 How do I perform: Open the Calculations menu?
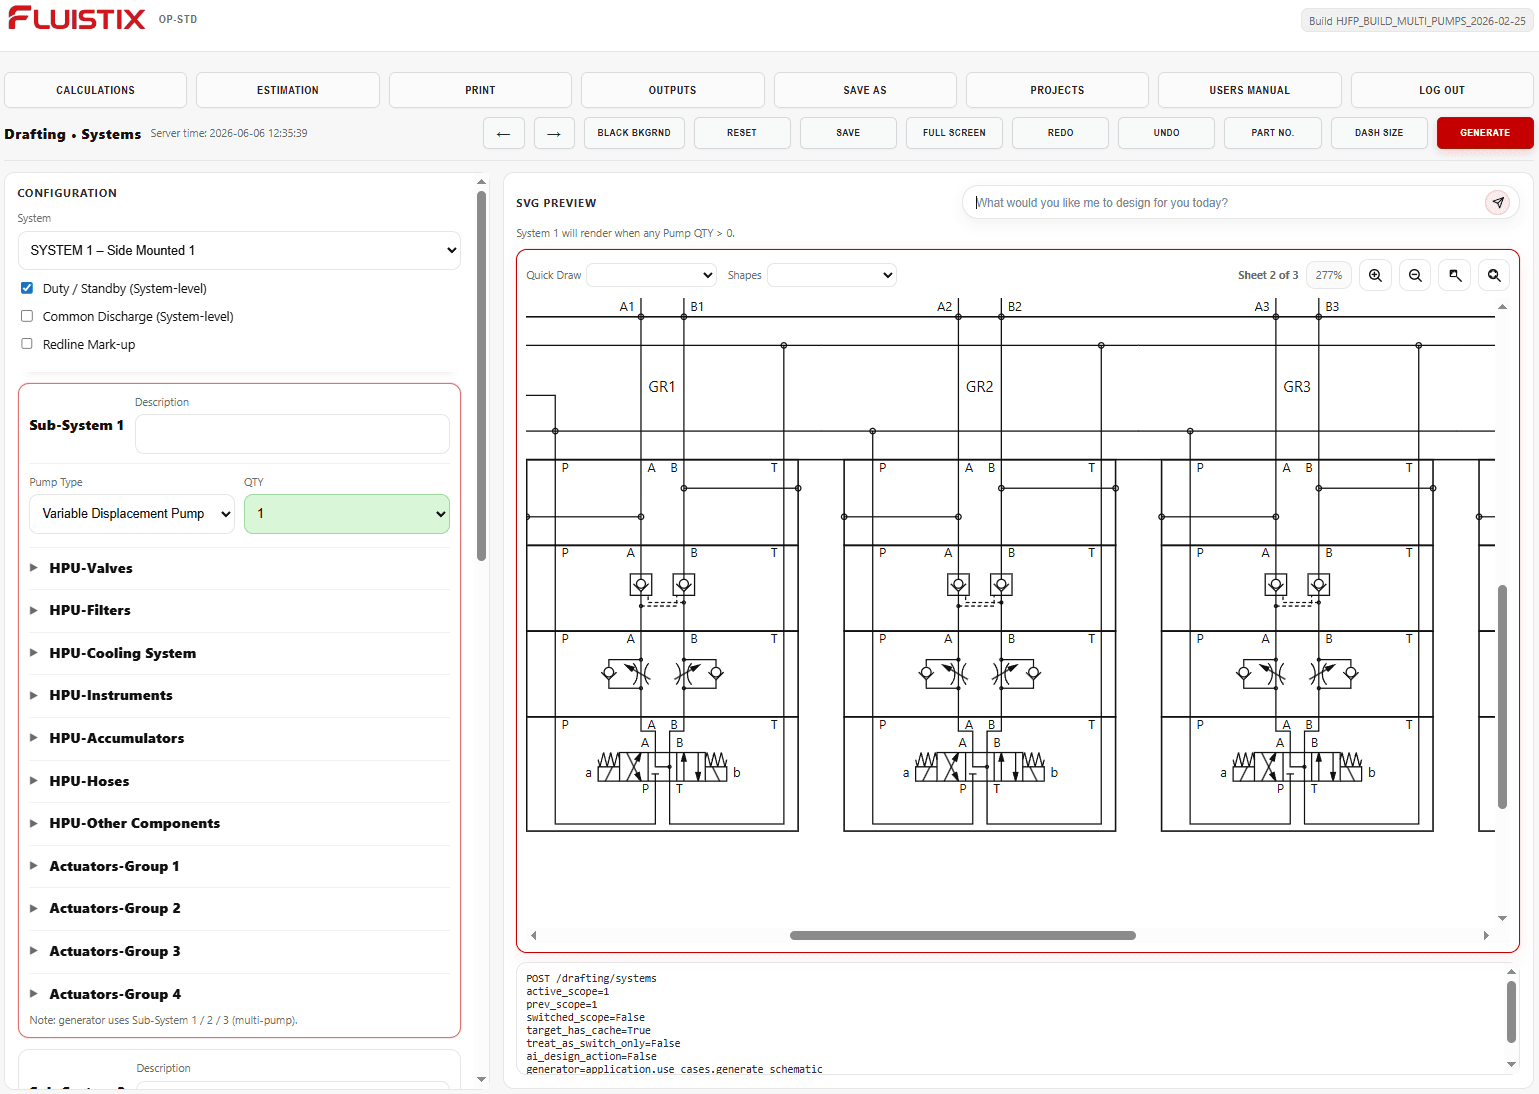tap(96, 90)
